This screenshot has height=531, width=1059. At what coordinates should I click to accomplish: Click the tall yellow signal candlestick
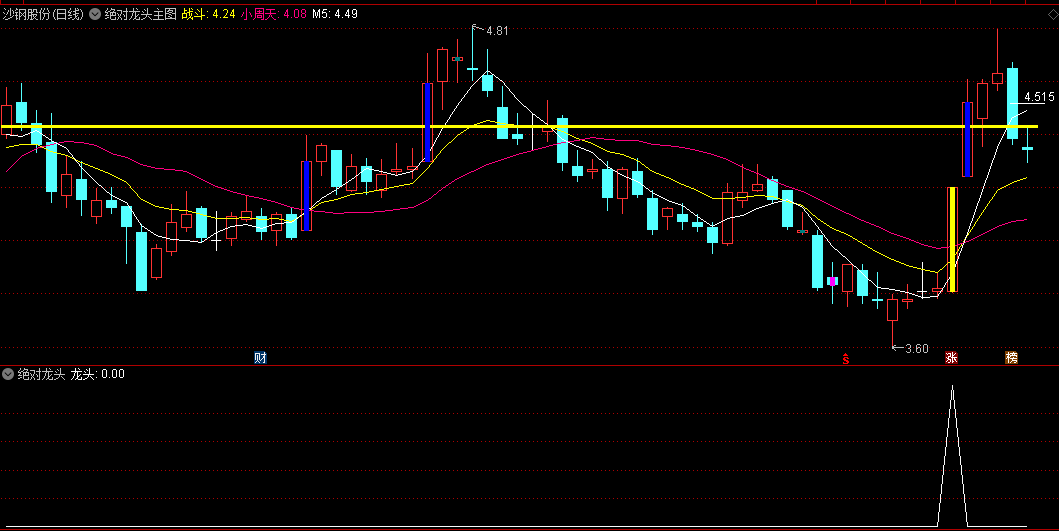[952, 239]
